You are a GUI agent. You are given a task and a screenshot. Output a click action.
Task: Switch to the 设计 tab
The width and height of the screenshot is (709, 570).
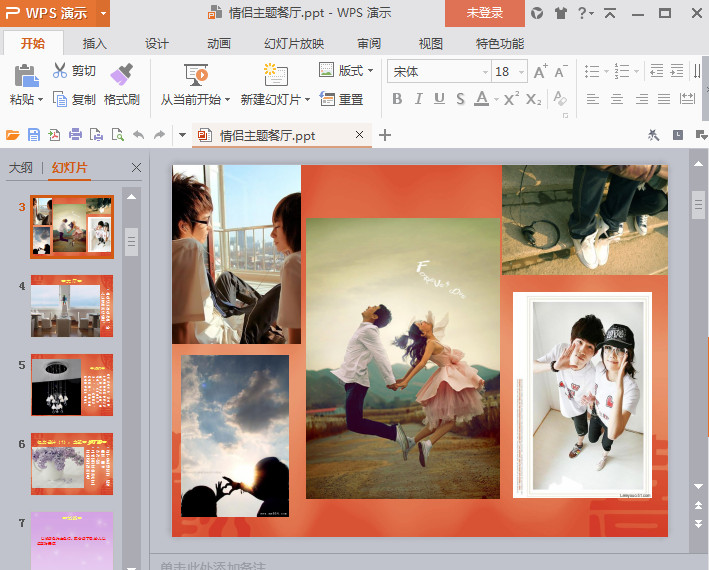[x=156, y=44]
